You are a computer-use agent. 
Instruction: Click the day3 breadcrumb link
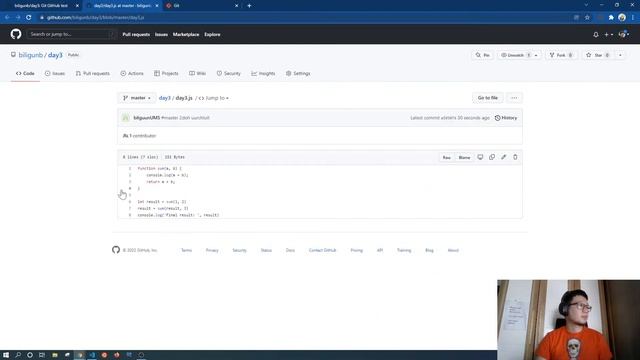click(x=164, y=98)
